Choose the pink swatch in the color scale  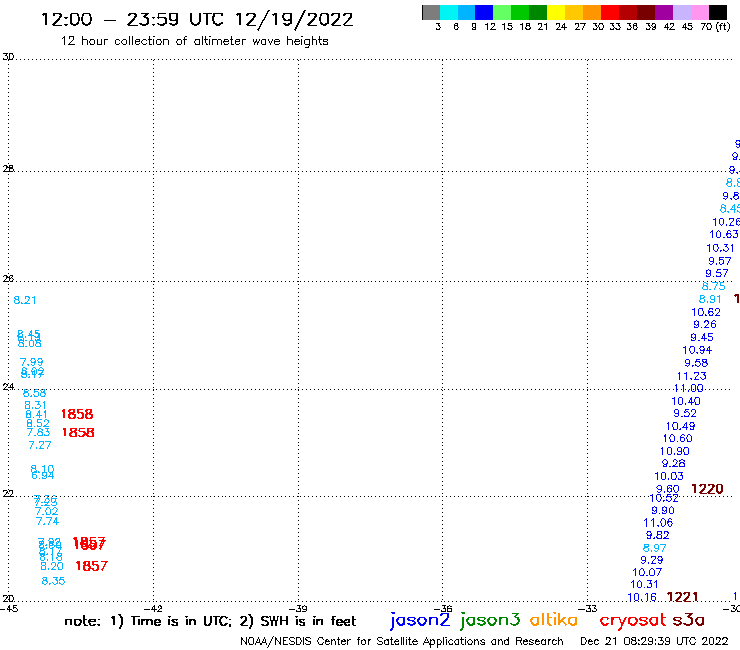(x=699, y=12)
